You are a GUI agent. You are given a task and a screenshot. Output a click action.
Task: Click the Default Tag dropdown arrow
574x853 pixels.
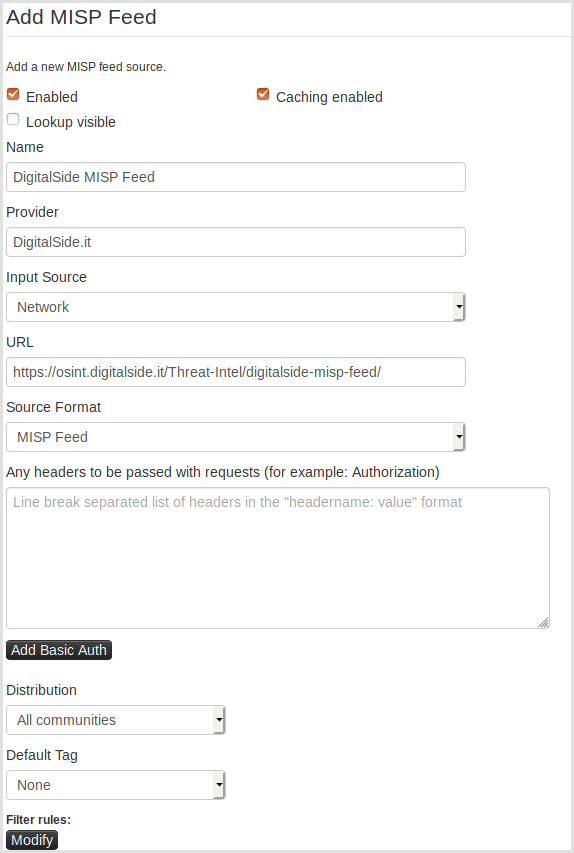coord(219,785)
